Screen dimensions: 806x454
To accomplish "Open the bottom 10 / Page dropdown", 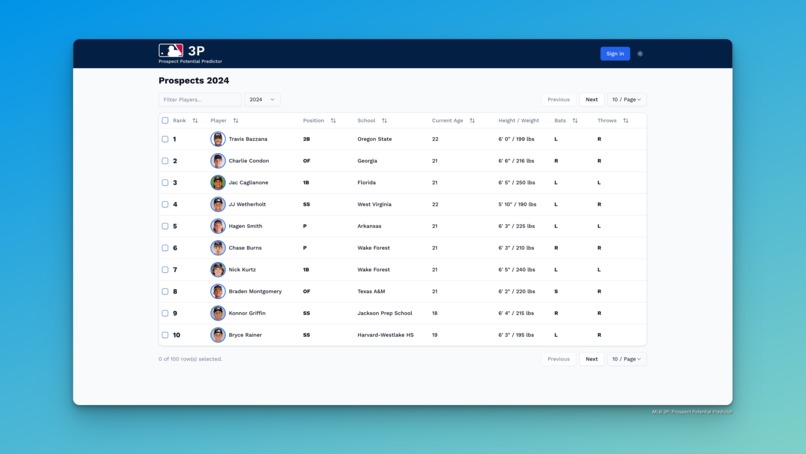I will pyautogui.click(x=627, y=359).
